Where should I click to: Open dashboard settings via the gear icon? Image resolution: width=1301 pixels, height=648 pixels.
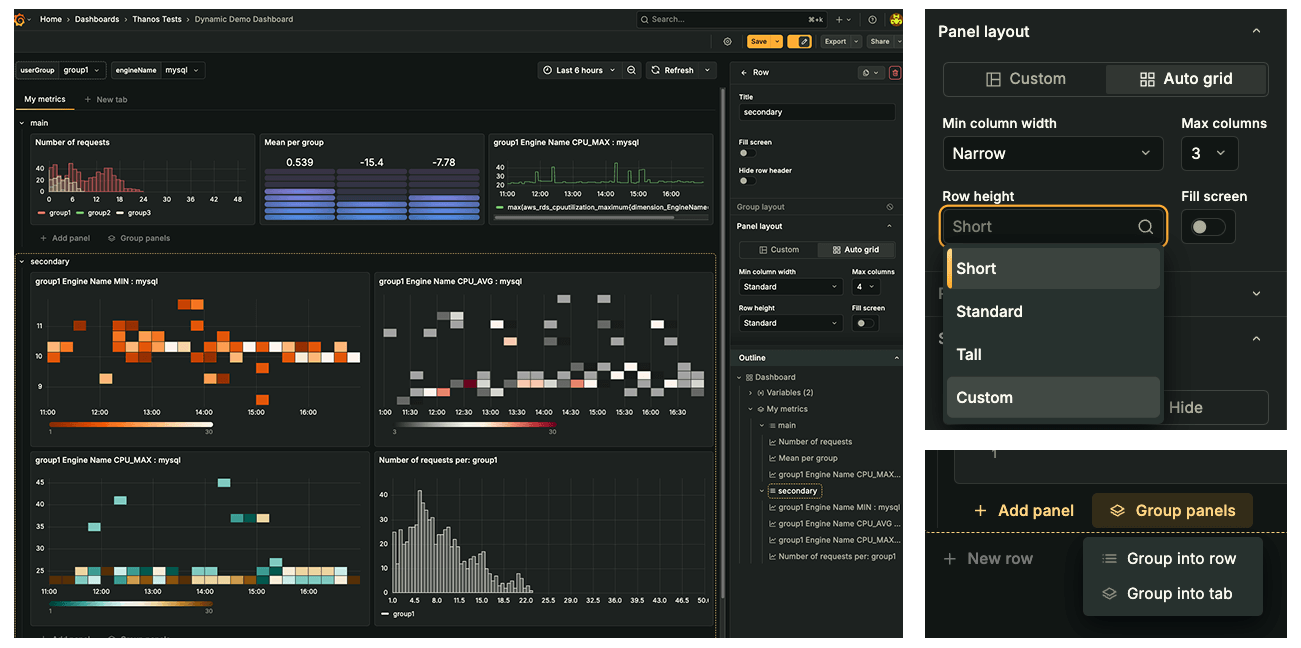(727, 42)
